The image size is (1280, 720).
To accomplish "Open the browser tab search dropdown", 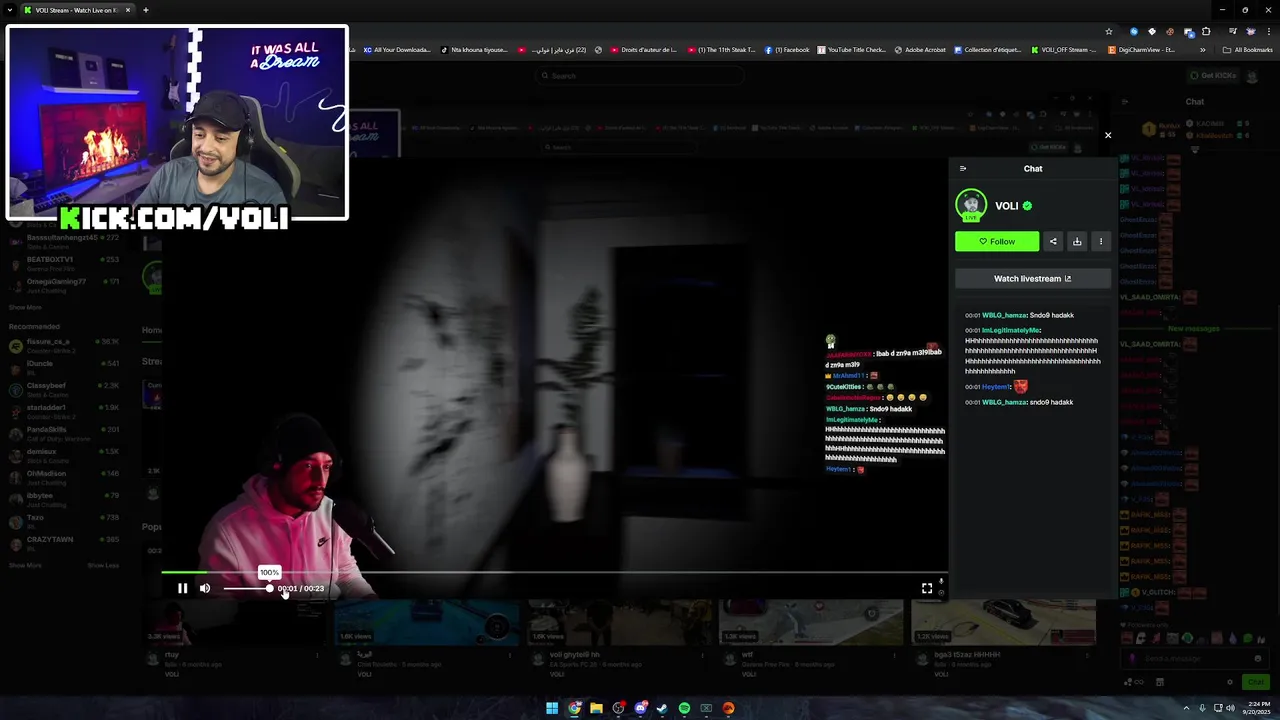I will [9, 10].
